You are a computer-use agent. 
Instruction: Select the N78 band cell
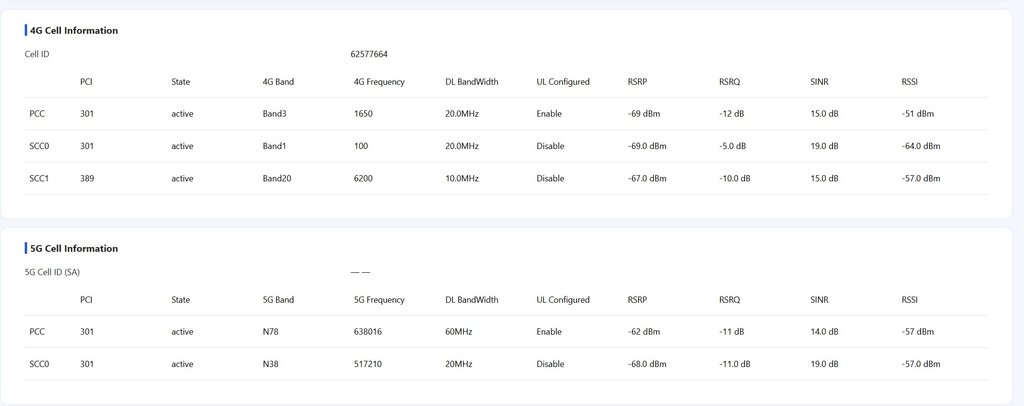coord(271,332)
